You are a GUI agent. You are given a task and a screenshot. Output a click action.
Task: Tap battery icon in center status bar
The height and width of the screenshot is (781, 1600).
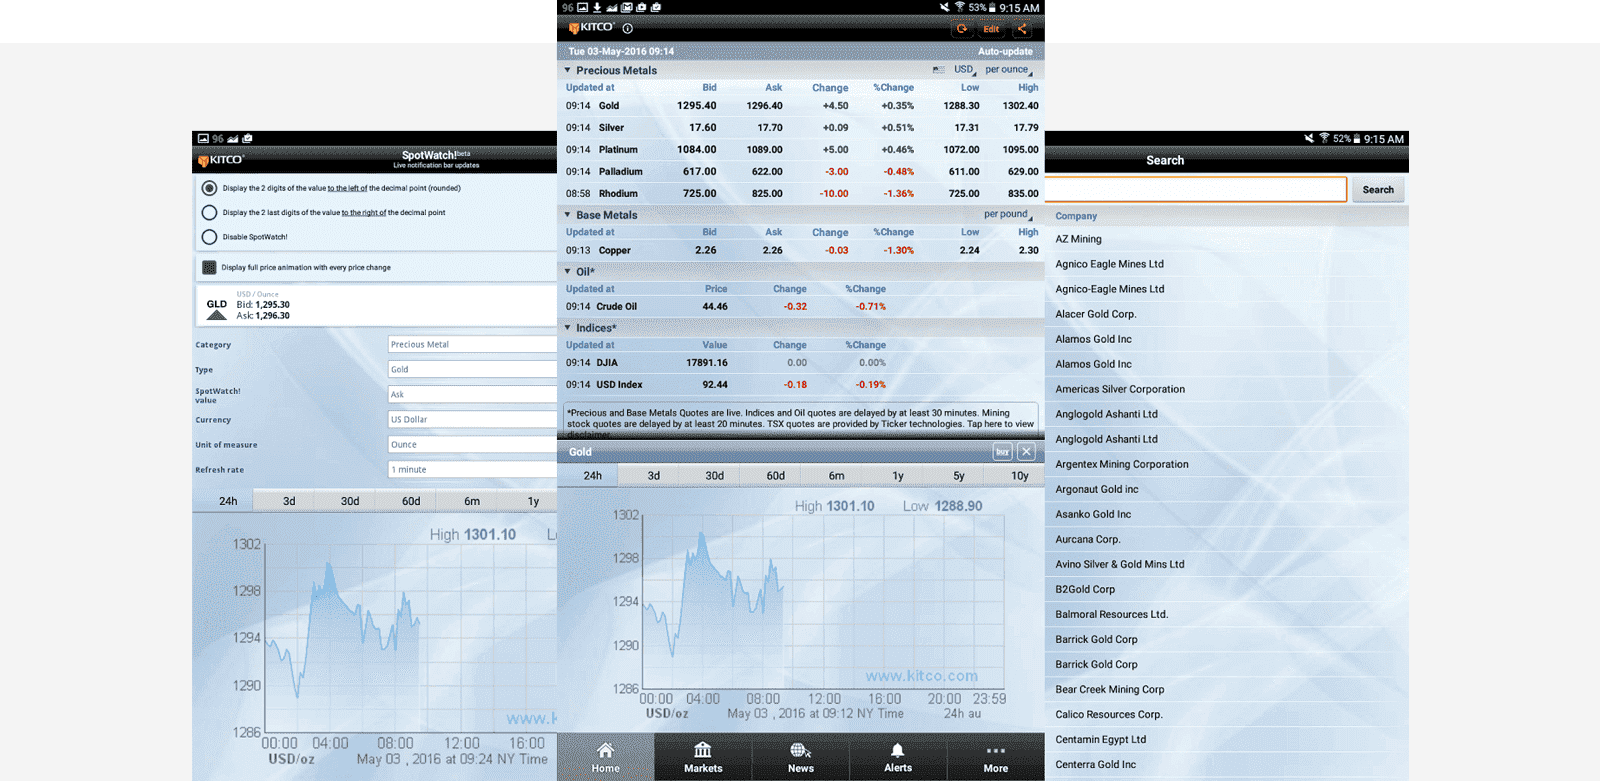pyautogui.click(x=992, y=7)
